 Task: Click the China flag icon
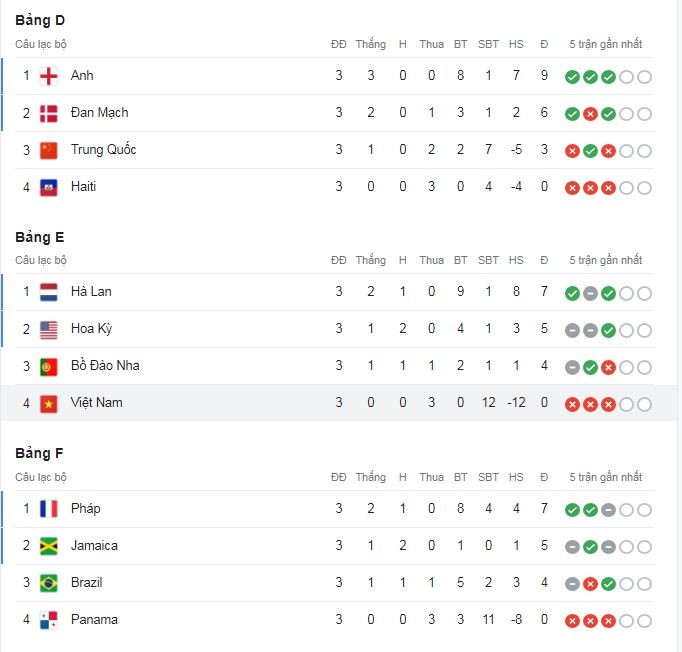(x=49, y=151)
